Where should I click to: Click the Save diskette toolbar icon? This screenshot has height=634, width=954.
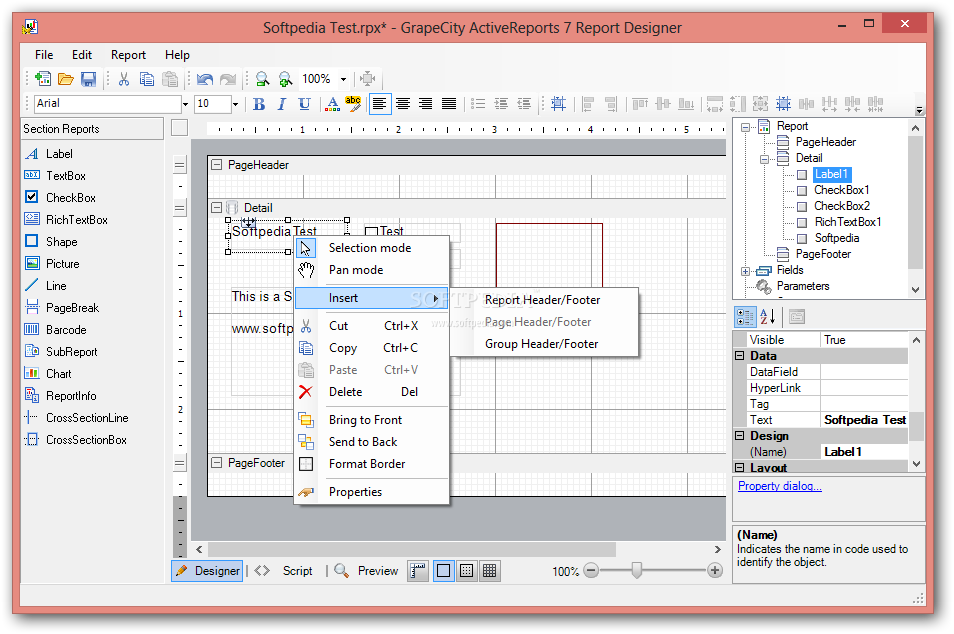click(x=89, y=79)
